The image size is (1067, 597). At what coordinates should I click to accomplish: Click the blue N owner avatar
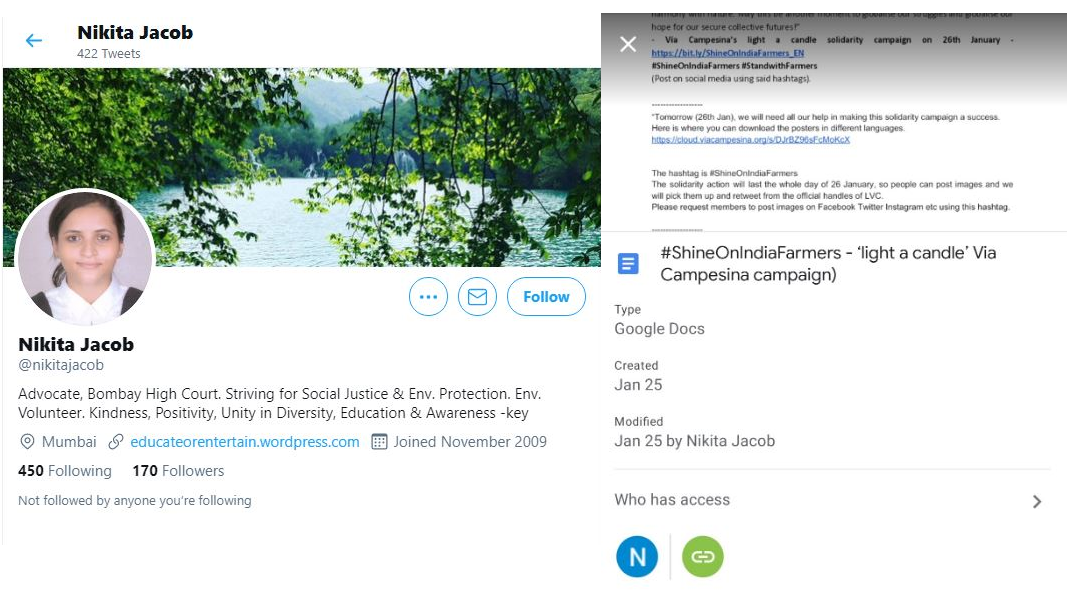(637, 557)
